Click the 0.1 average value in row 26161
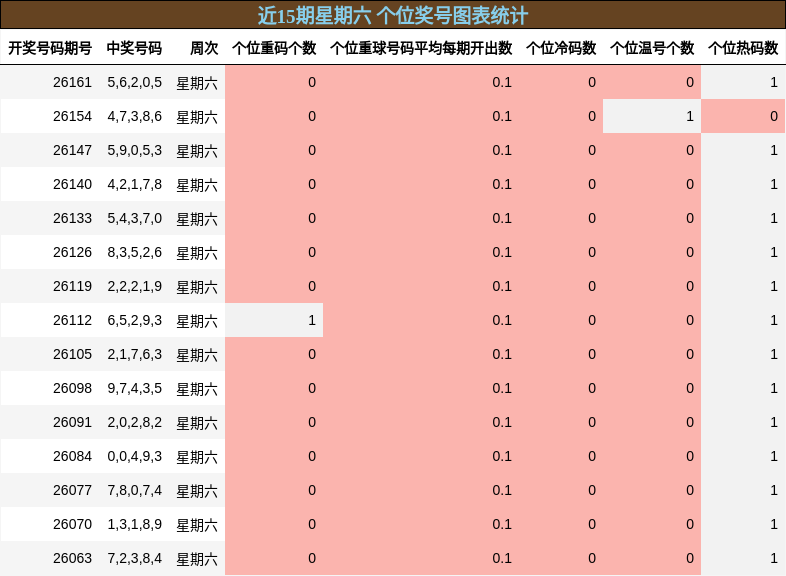 (x=502, y=82)
